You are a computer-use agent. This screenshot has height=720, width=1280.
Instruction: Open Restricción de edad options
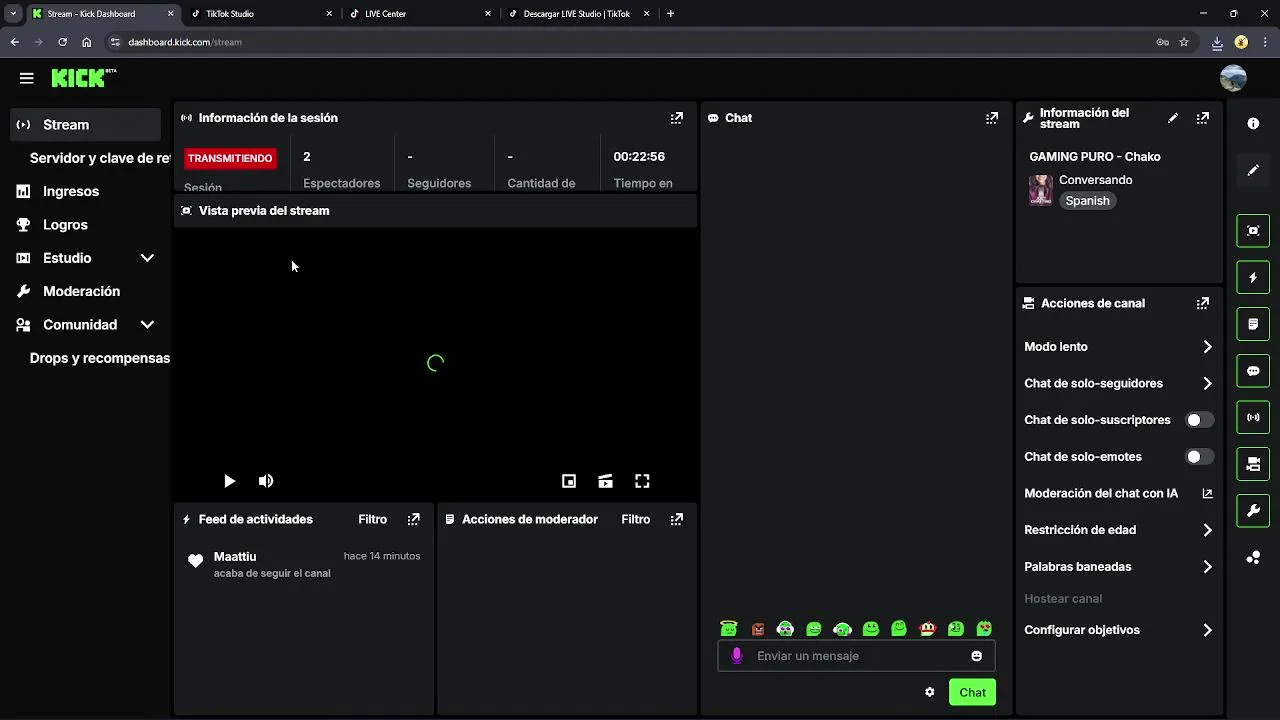pyautogui.click(x=1118, y=530)
